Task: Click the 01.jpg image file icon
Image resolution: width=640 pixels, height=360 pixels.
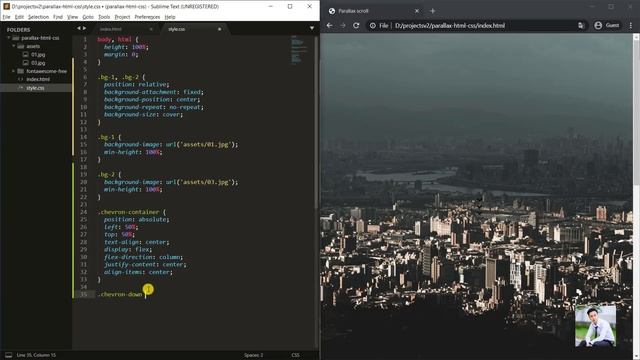Action: (26, 54)
